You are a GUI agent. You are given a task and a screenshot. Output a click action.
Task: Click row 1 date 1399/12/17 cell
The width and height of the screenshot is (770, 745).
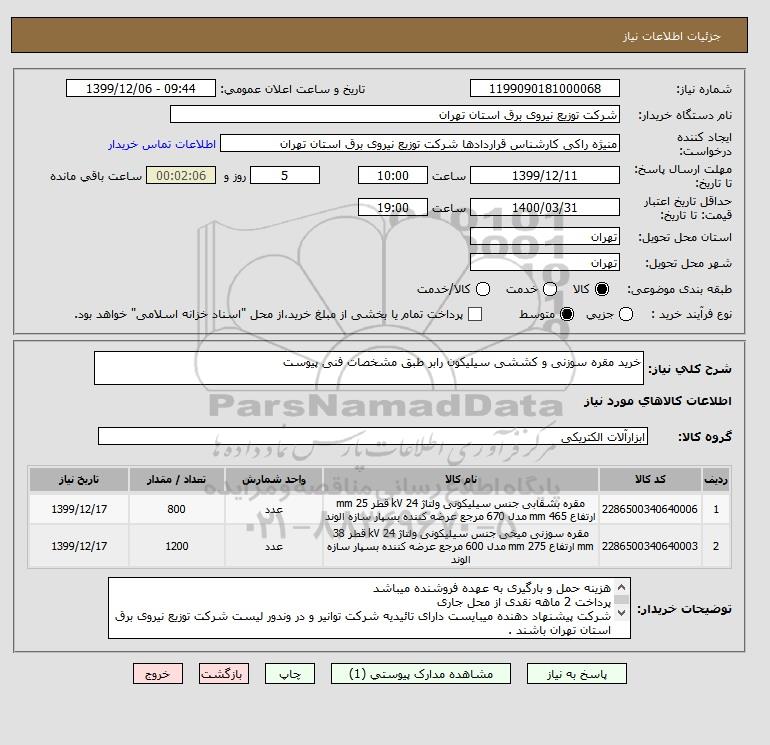click(79, 509)
